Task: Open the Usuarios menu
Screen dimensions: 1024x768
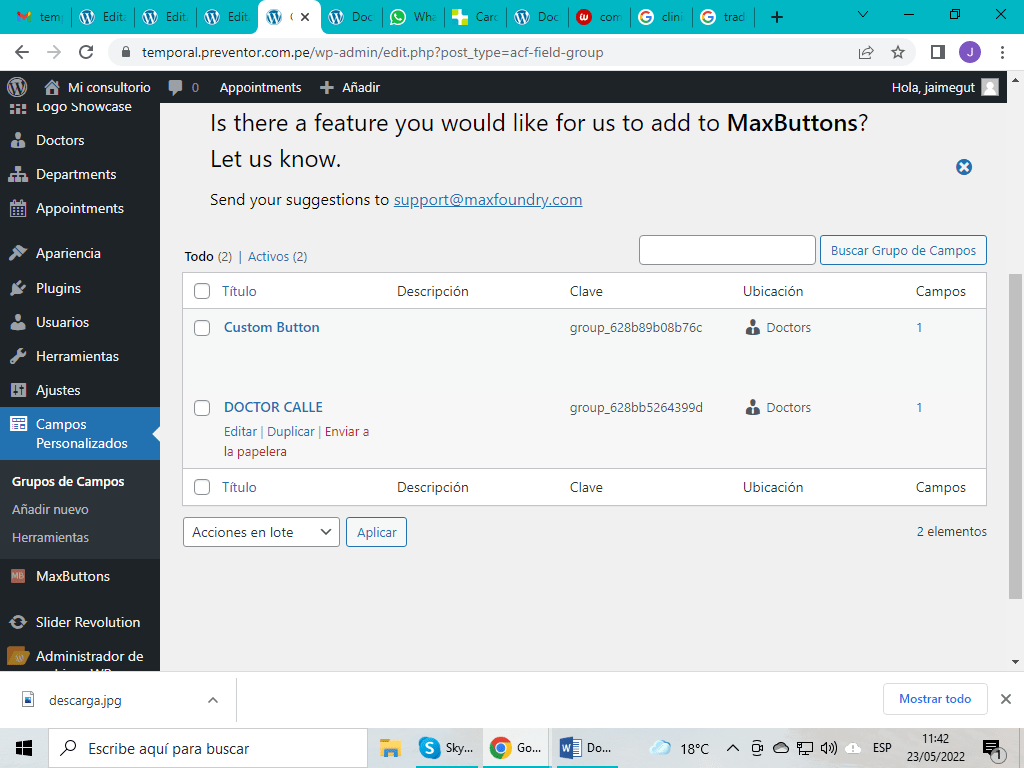Action: pyautogui.click(x=62, y=322)
